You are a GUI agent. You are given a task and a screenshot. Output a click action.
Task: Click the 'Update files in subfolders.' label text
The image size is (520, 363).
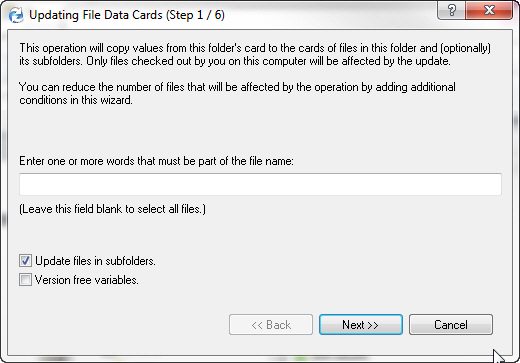pos(95,261)
